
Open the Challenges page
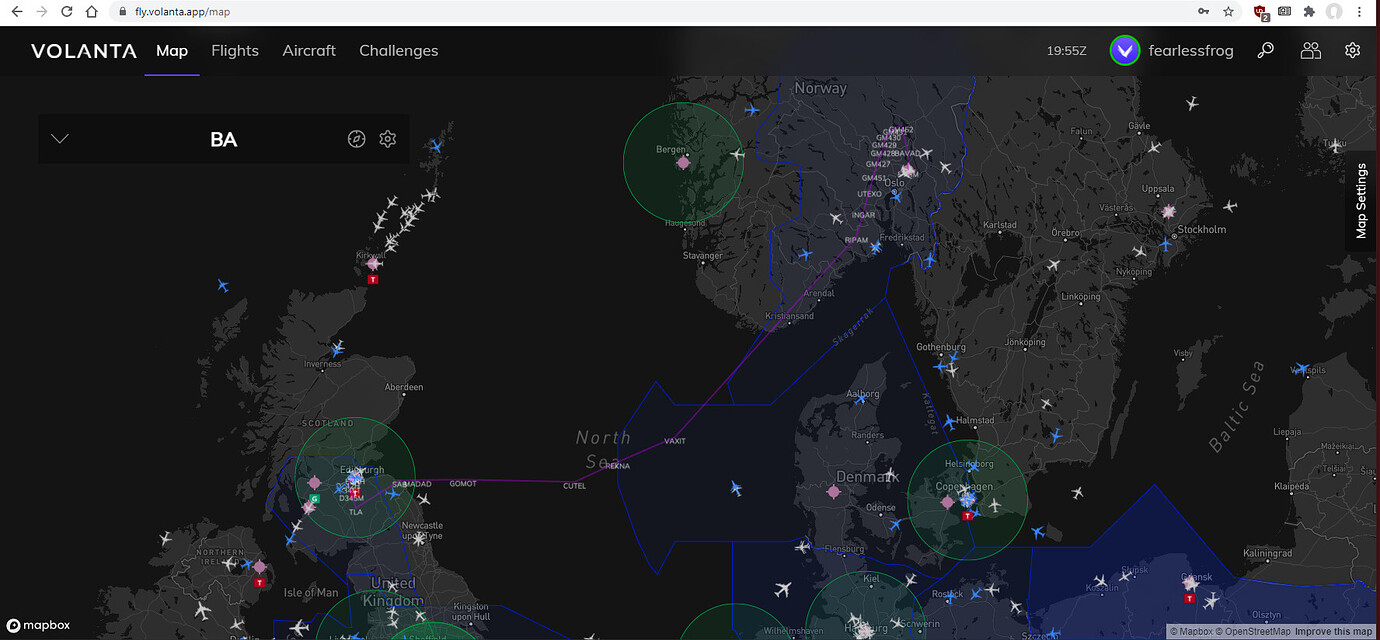click(x=398, y=50)
